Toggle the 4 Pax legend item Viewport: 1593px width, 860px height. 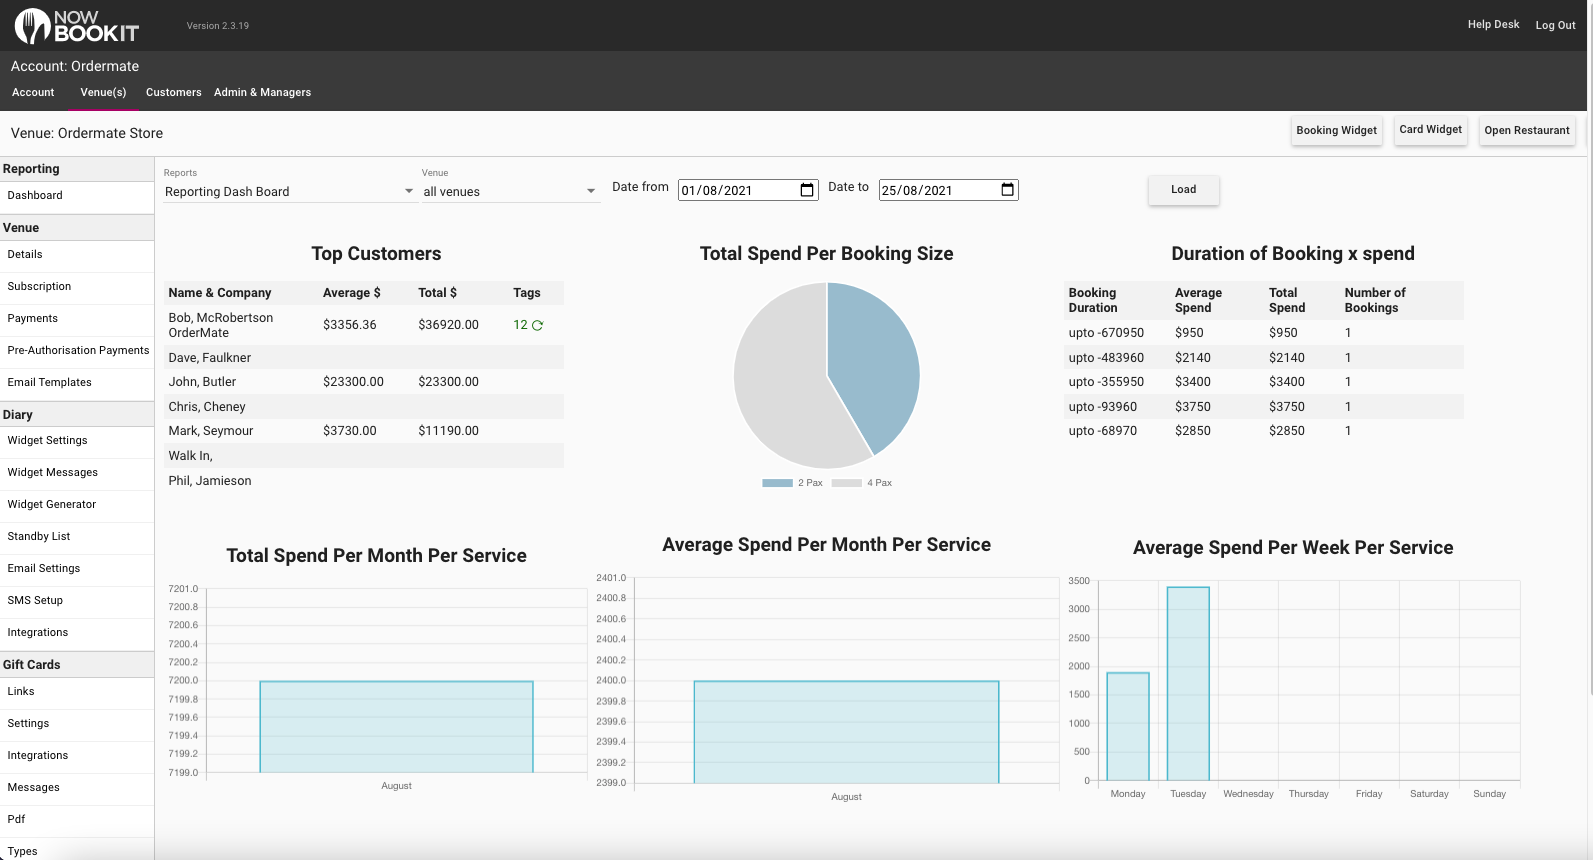pos(862,483)
